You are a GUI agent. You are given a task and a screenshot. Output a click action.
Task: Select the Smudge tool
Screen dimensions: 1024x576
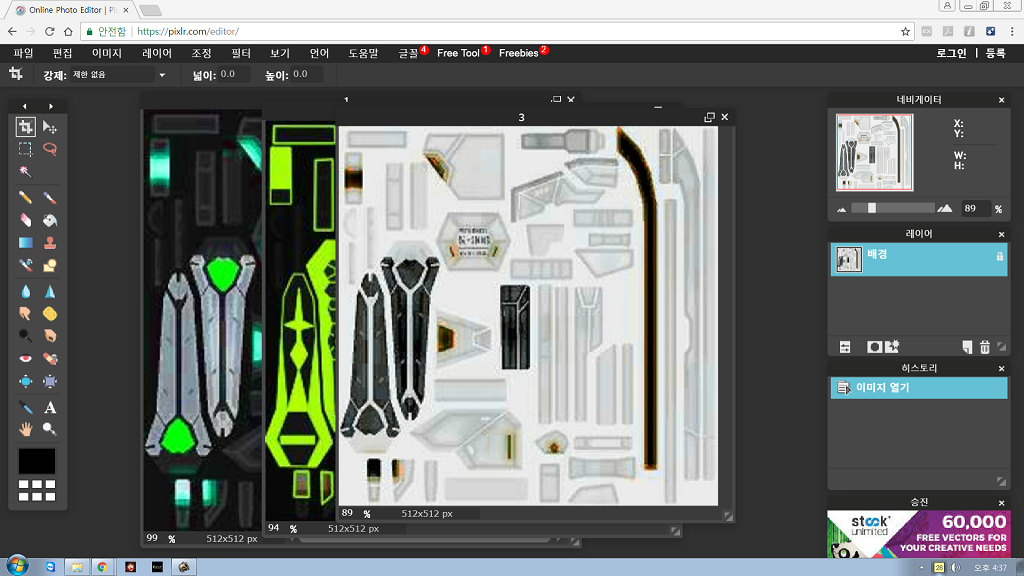coord(25,313)
